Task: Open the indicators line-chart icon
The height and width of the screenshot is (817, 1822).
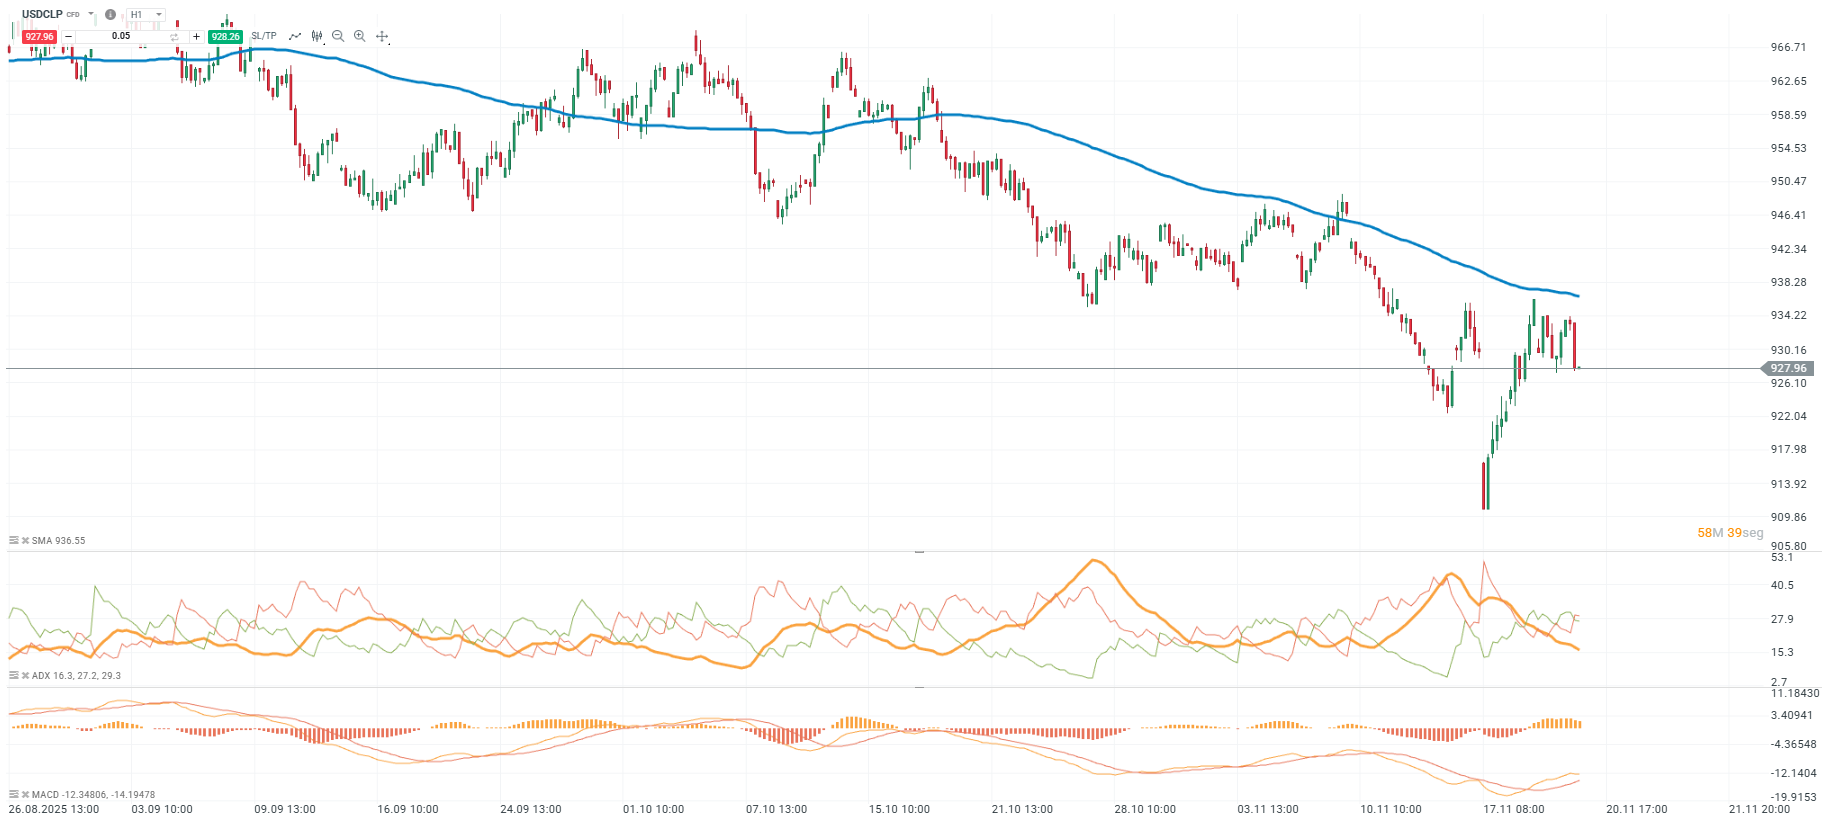Action: pos(295,36)
